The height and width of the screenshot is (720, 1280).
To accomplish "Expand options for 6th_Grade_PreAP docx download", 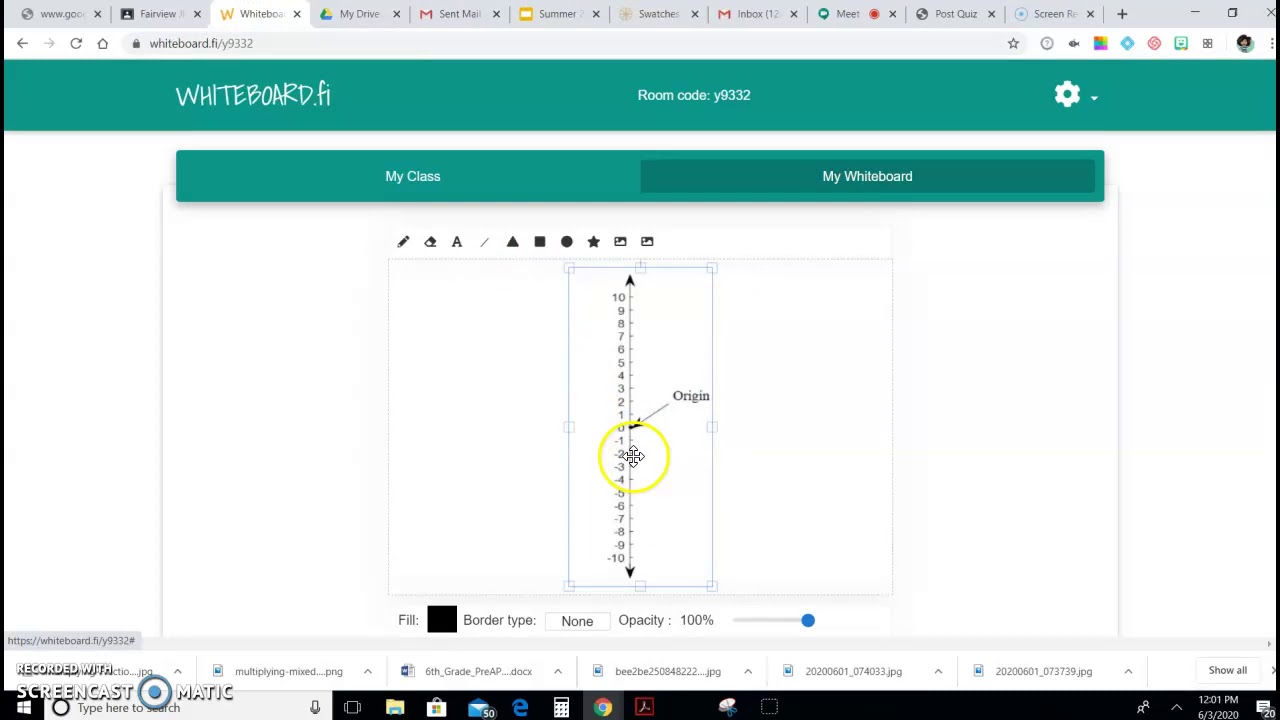I will tap(557, 671).
